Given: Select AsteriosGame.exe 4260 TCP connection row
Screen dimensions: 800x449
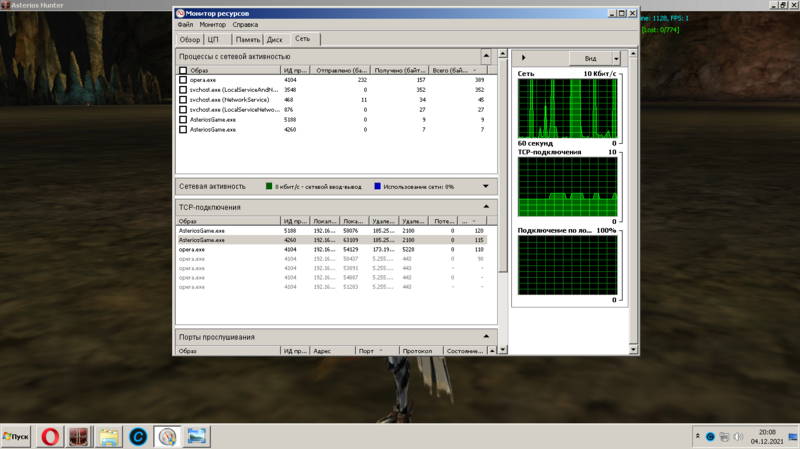Looking at the screenshot, I should [x=332, y=240].
